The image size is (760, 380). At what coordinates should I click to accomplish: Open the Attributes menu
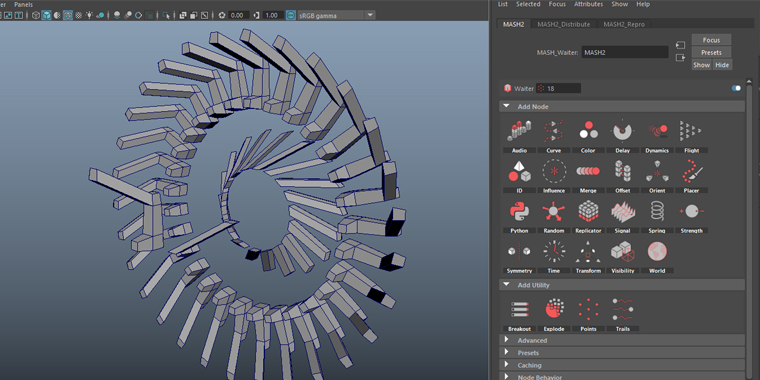[x=588, y=4]
